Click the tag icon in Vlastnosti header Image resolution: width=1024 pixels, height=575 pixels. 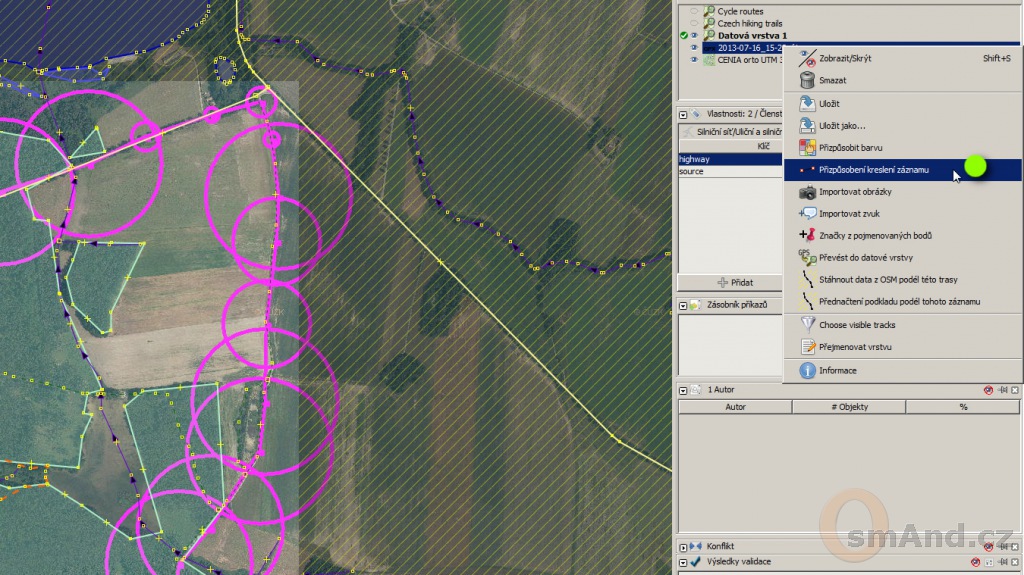click(696, 114)
